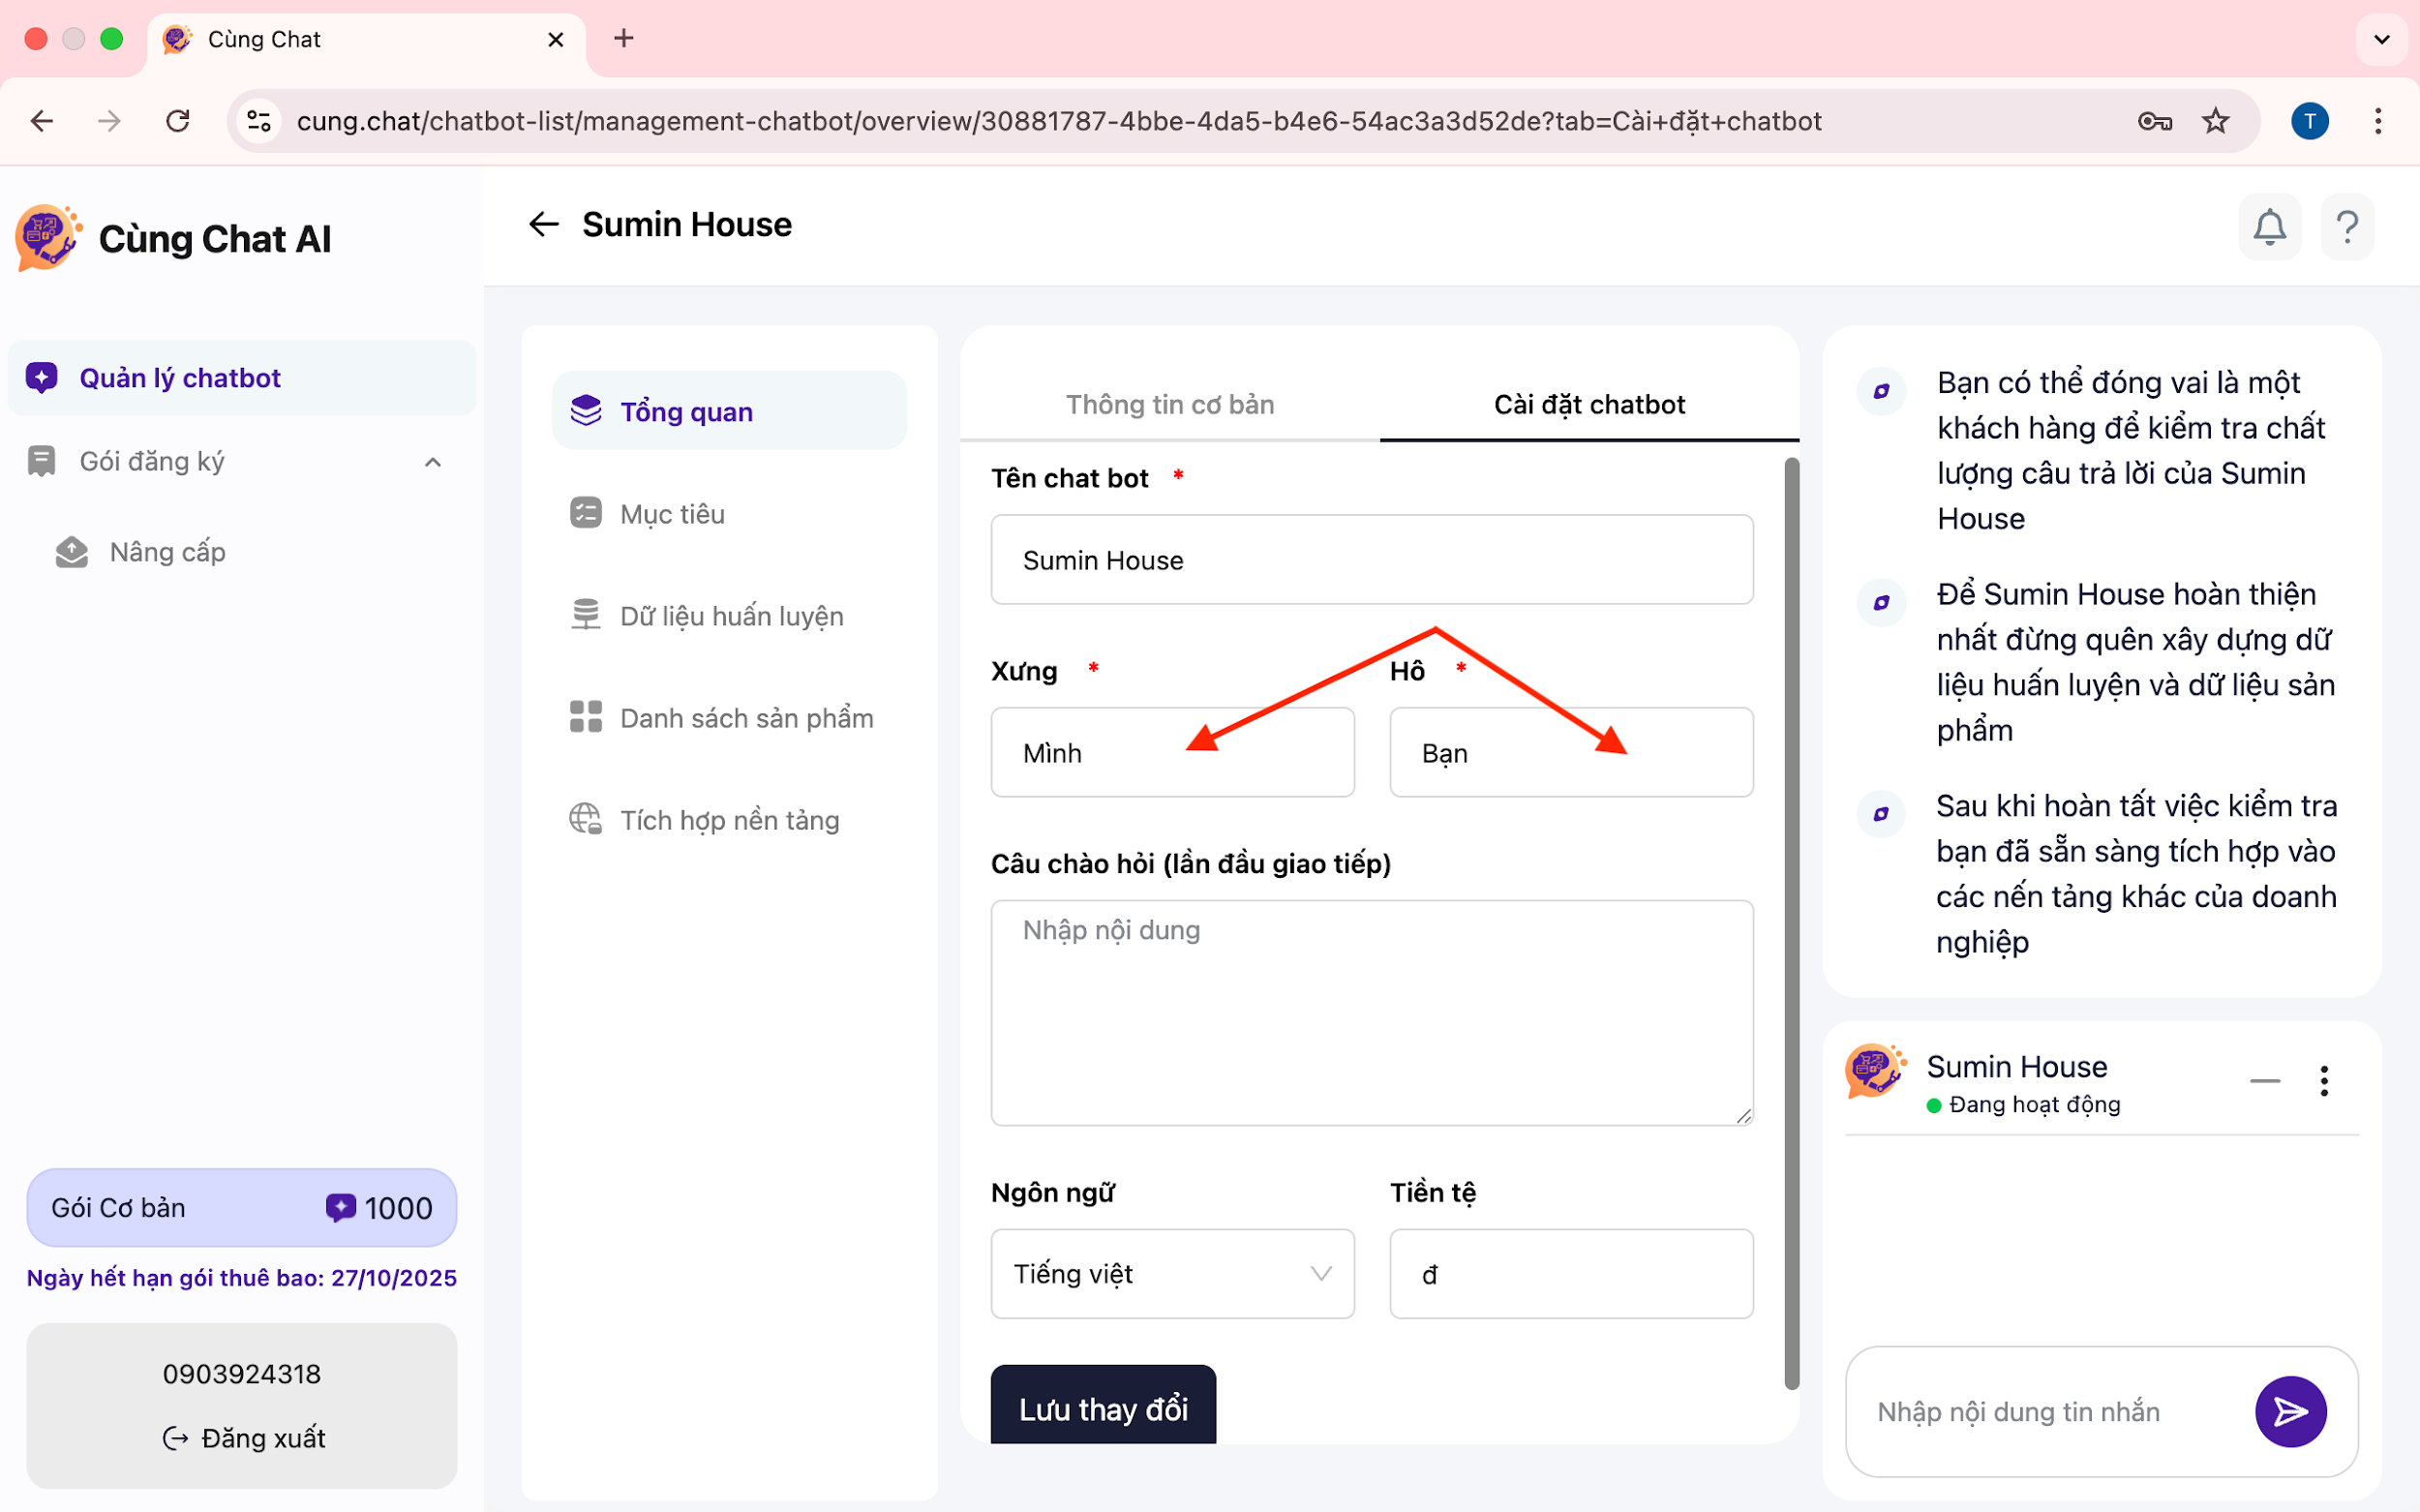Expand the browser tab search chevron
The image size is (2420, 1512).
point(2381,39)
